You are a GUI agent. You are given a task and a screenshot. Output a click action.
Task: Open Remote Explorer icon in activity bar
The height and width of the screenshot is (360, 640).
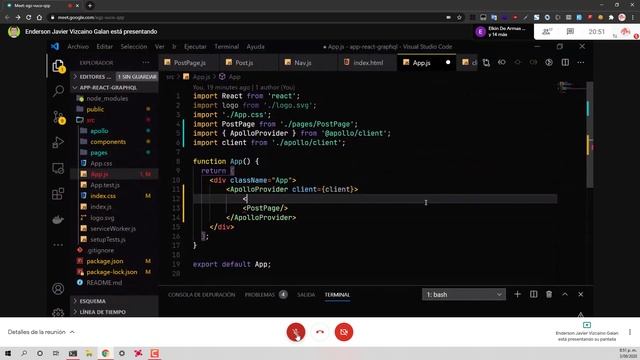point(58,168)
